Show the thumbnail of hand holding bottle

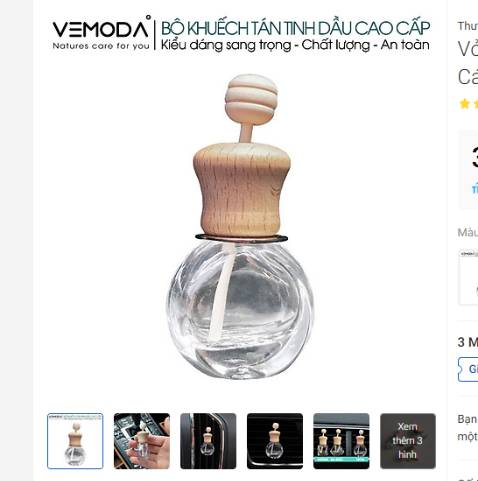click(142, 441)
